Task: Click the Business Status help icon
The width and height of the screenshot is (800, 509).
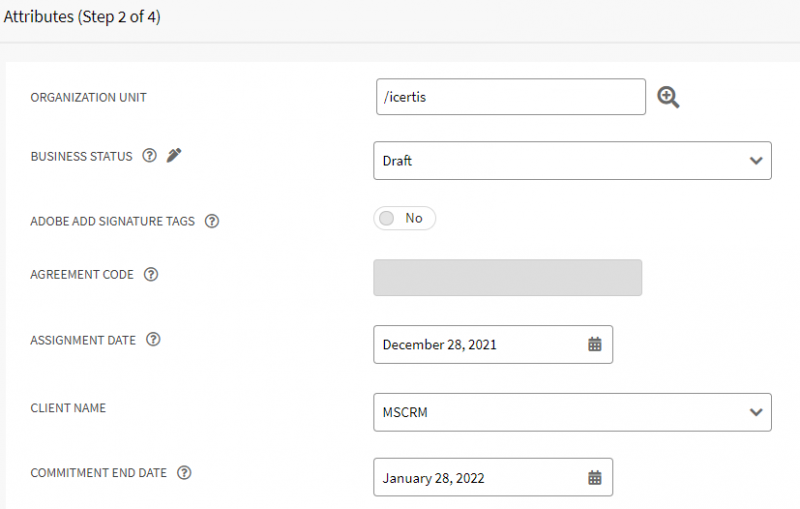Action: 149,156
